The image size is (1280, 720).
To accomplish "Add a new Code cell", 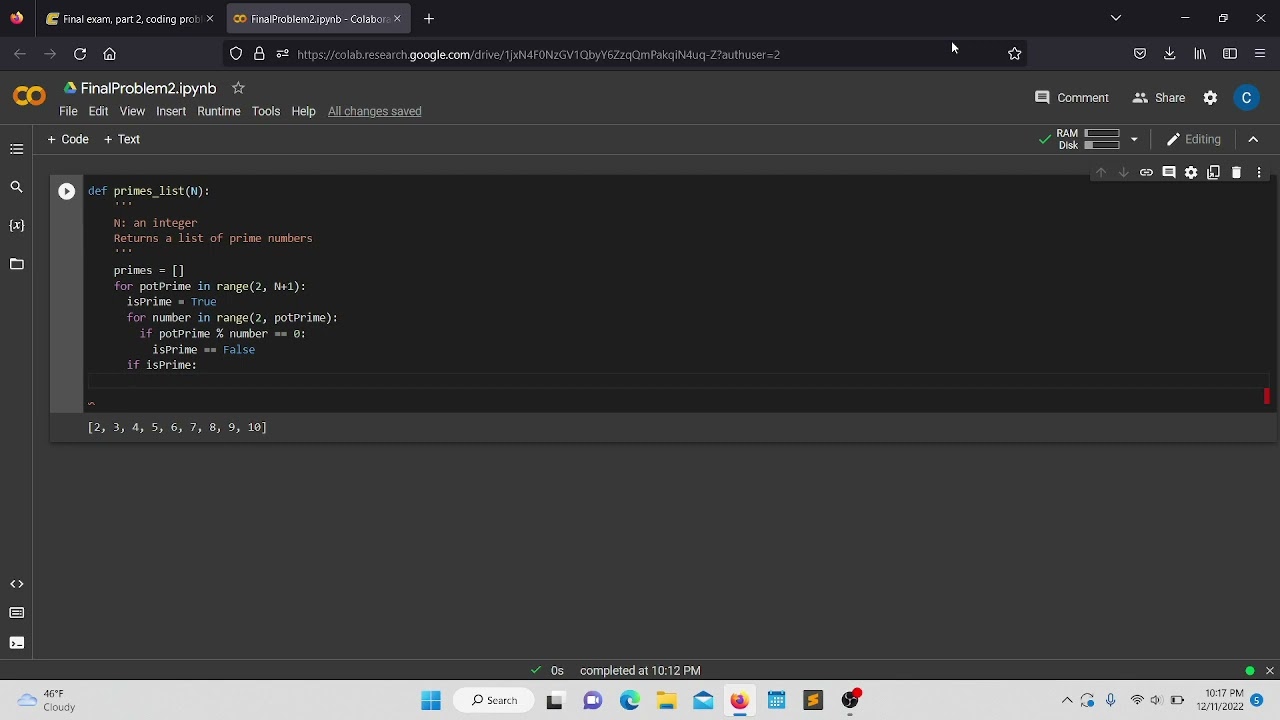I will point(68,139).
